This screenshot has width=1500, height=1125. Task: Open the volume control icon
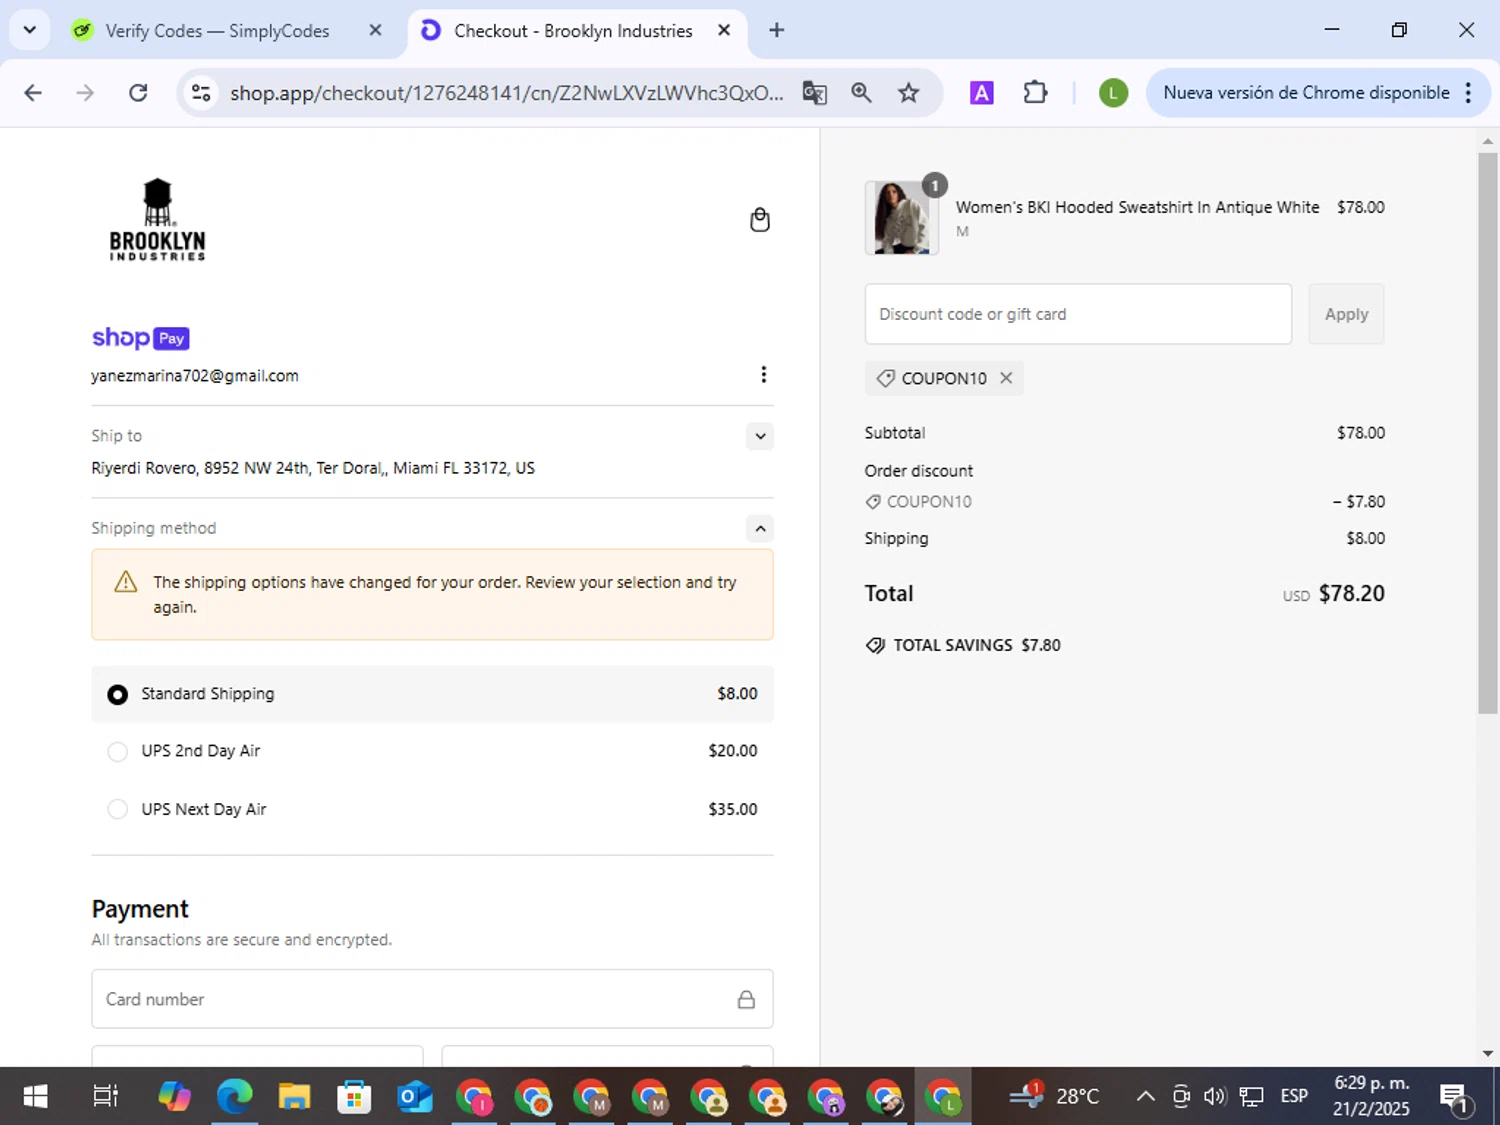[x=1214, y=1096]
